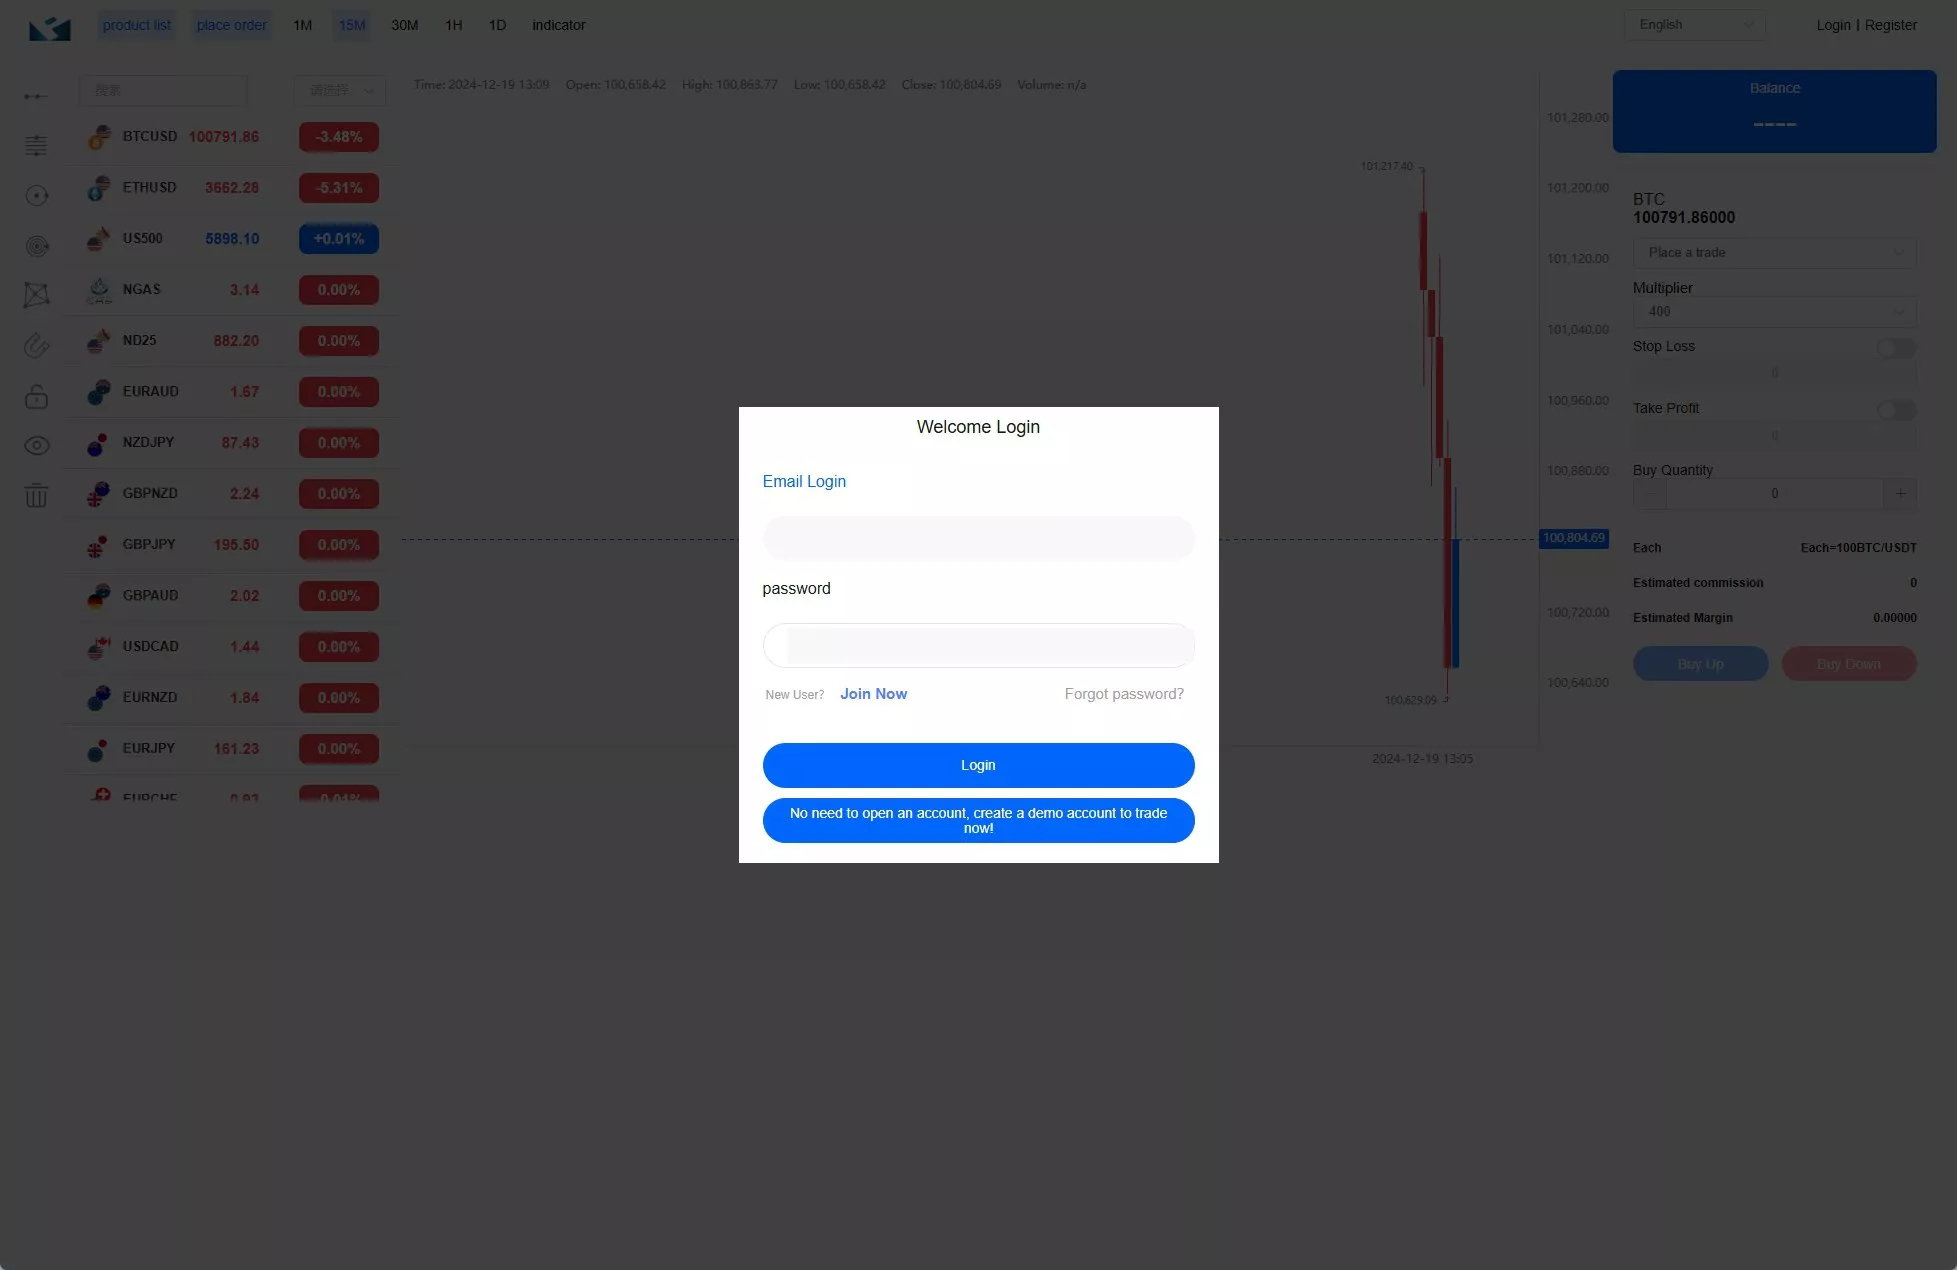Click the demo account creation button

coord(978,821)
